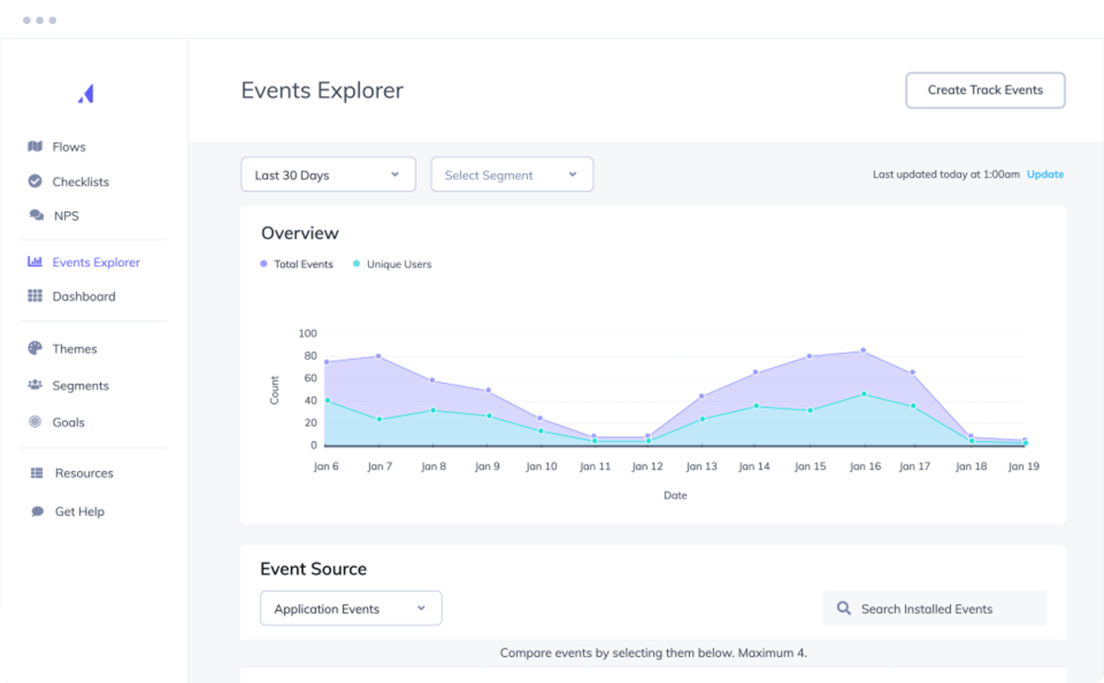Select the Jan 16 peak data point
The height and width of the screenshot is (683, 1104).
point(863,350)
